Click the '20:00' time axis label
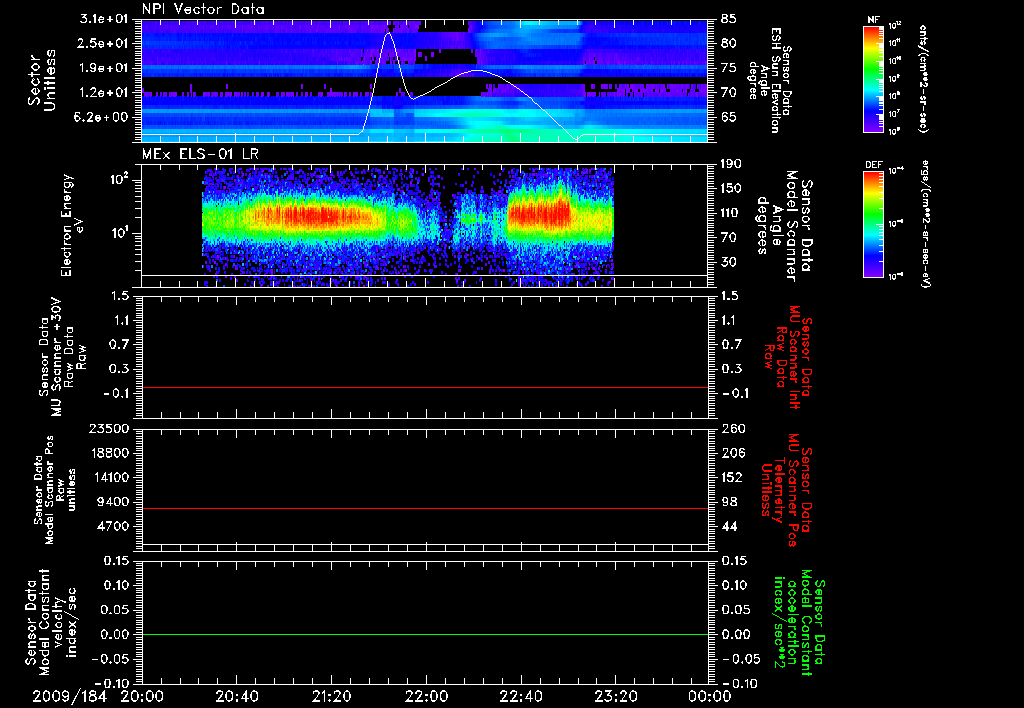 point(142,697)
